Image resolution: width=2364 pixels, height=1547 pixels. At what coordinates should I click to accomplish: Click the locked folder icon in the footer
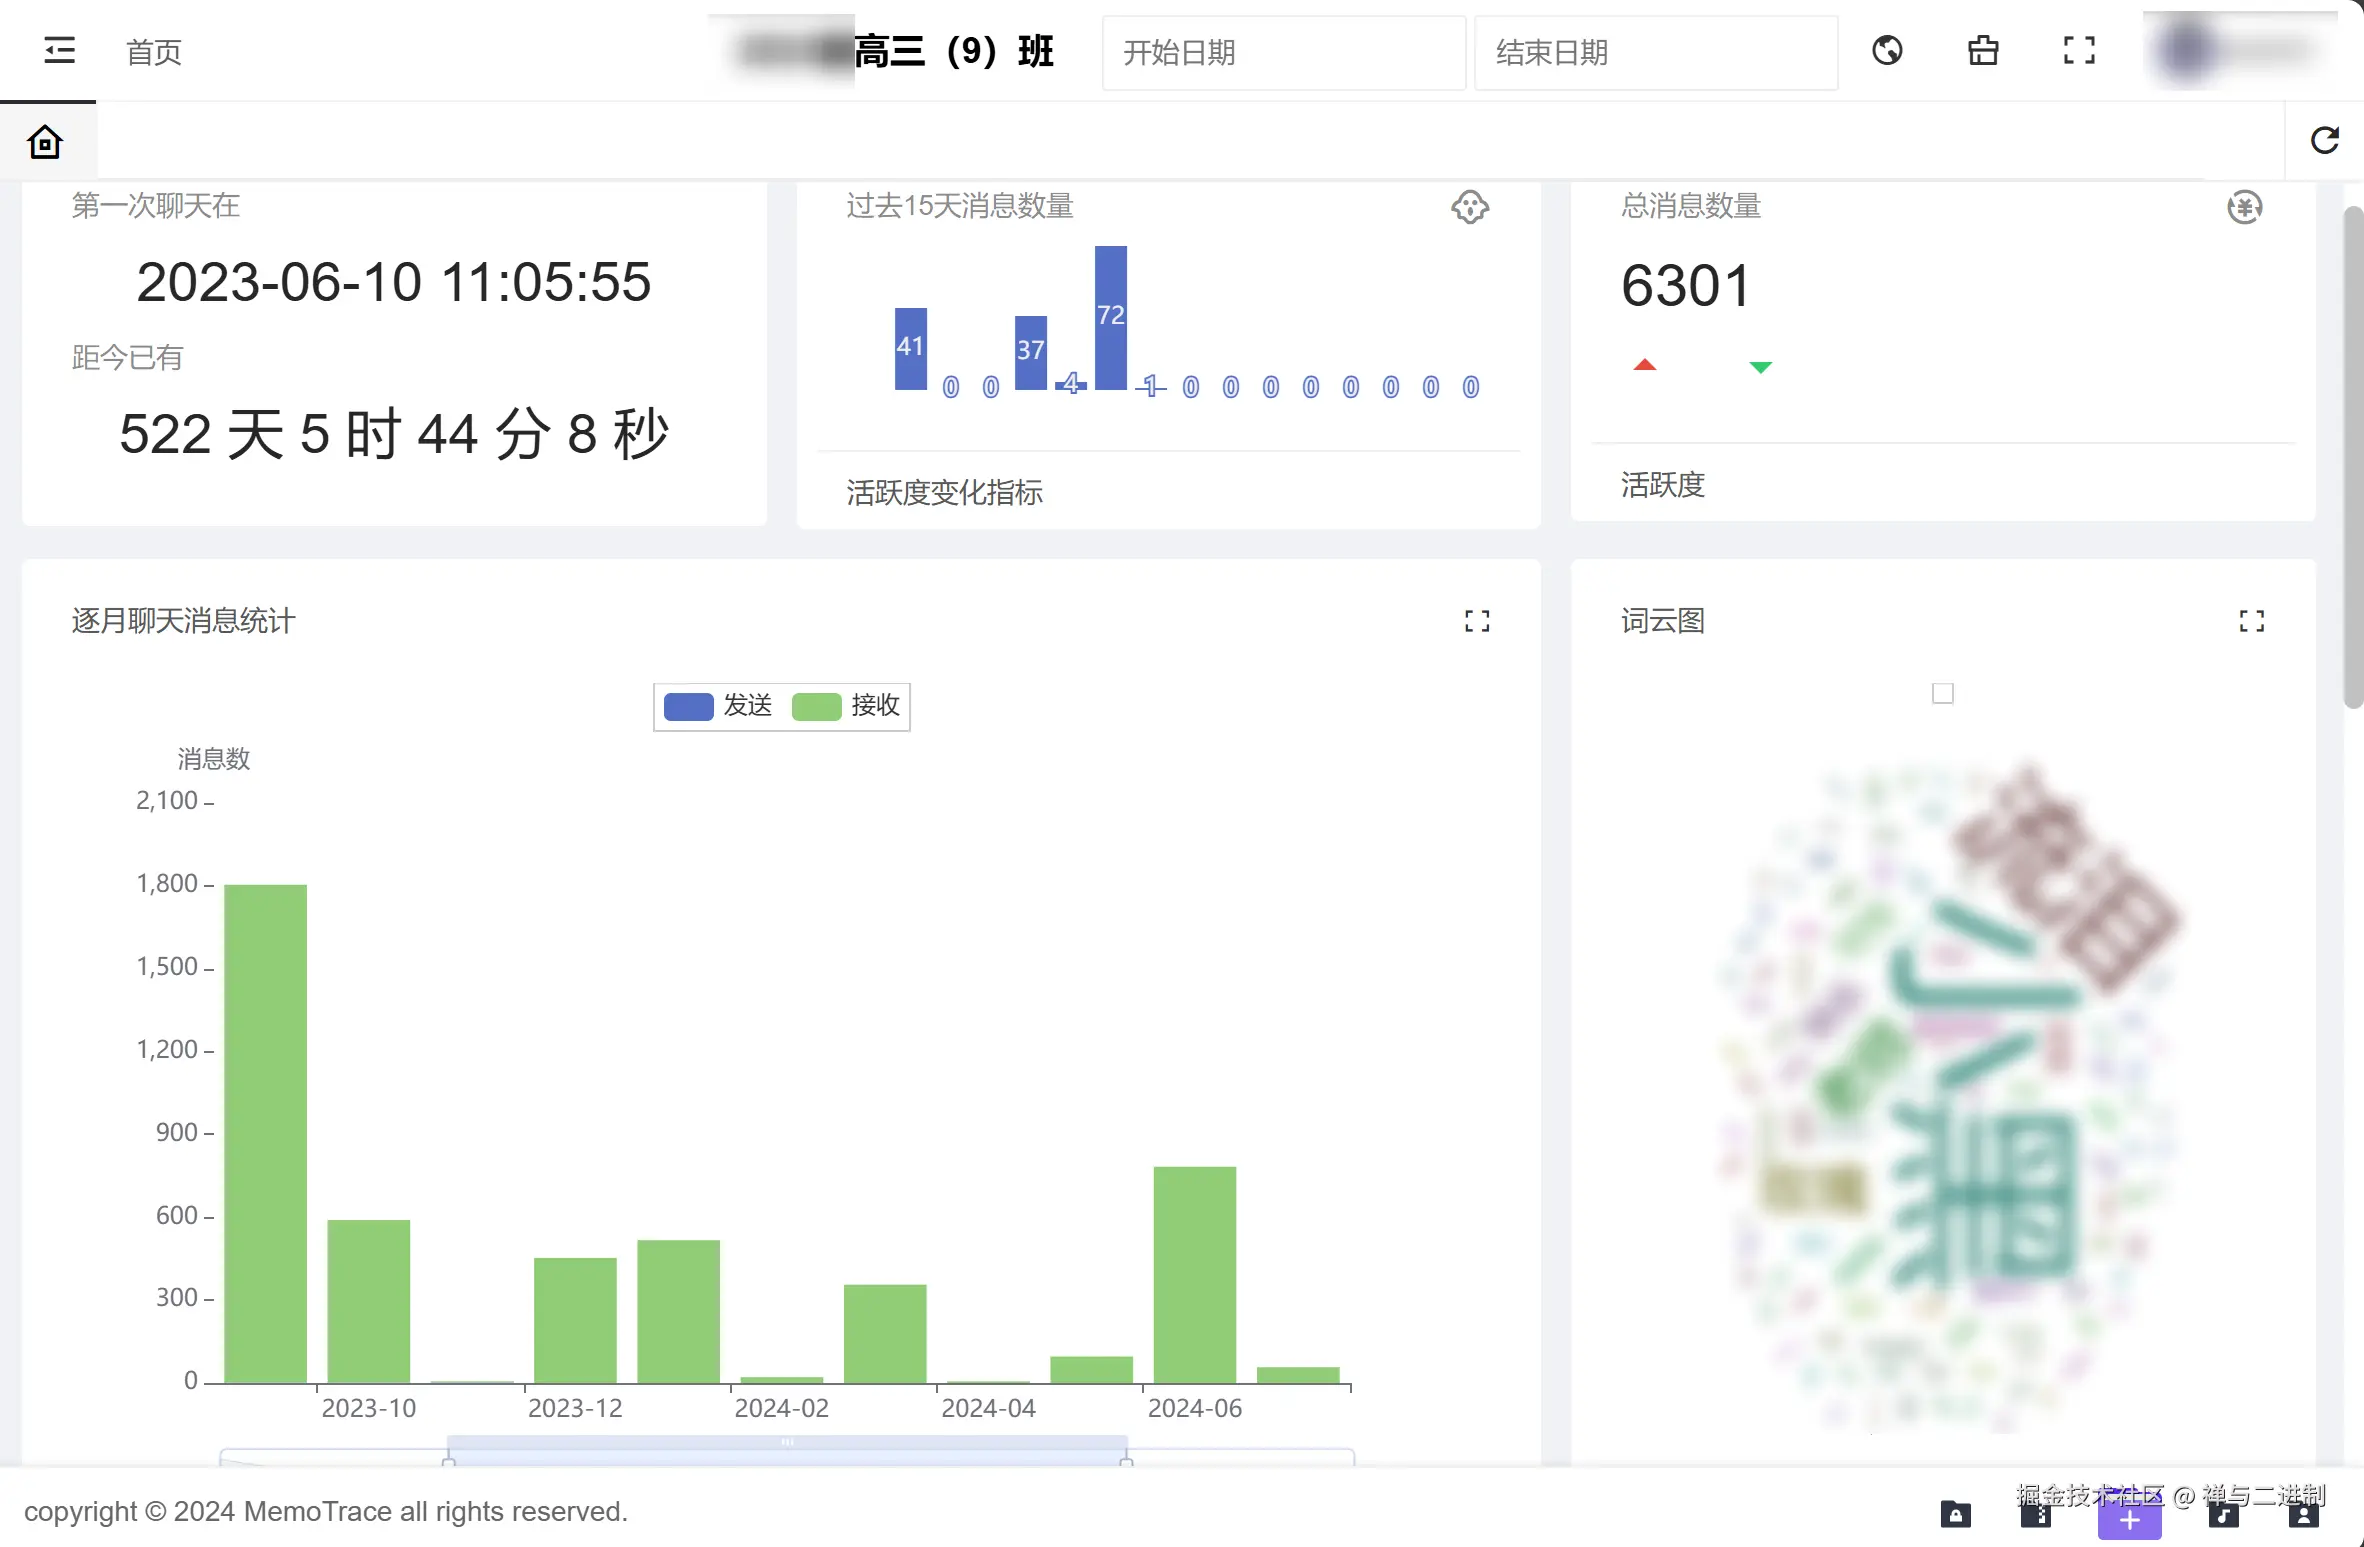[x=1955, y=1515]
